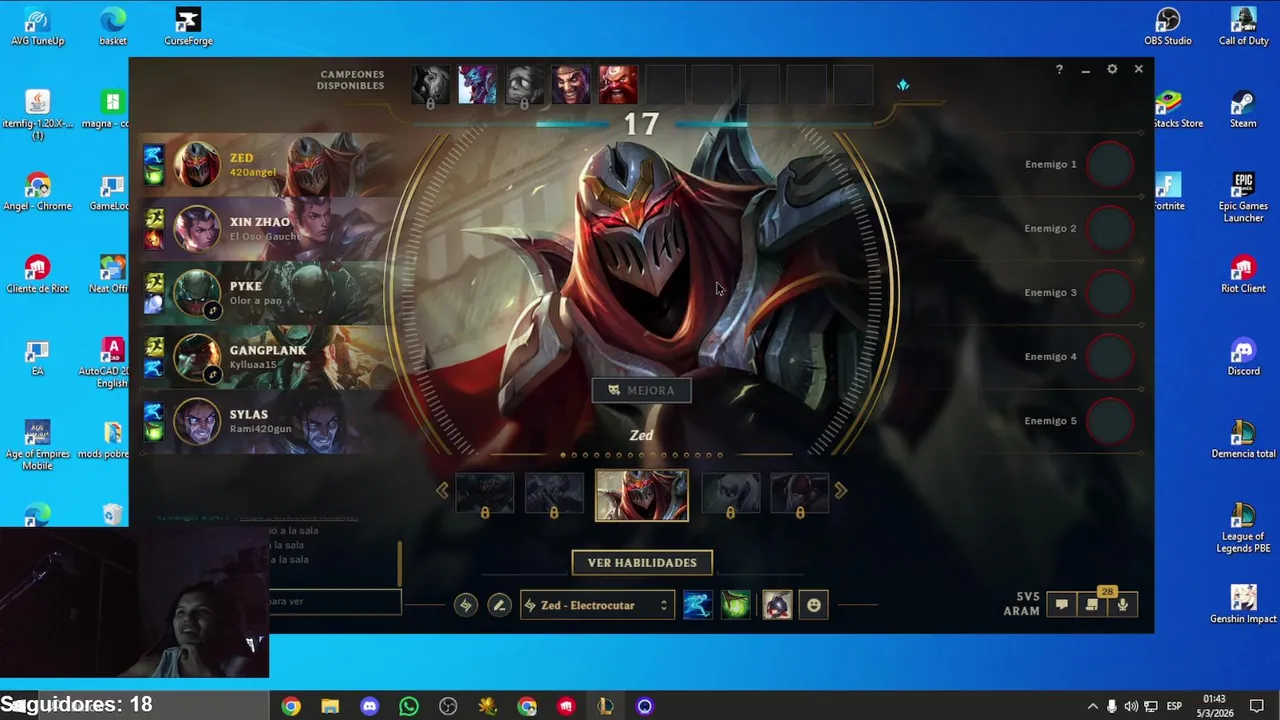Open League of Legends PBE shortcut
The width and height of the screenshot is (1280, 720).
coord(1243,527)
